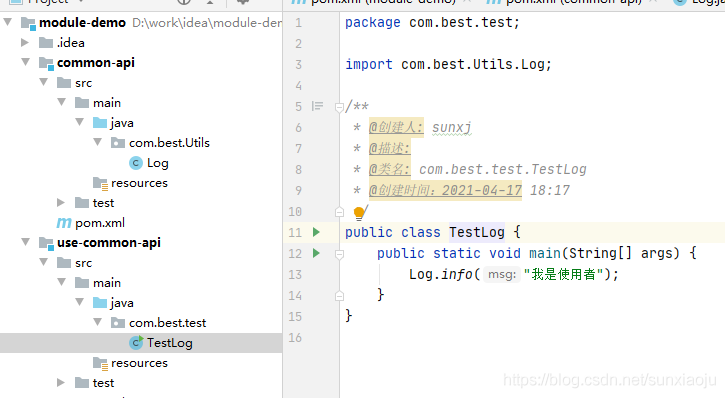Collapse the com.best.test package
This screenshot has width=725, height=398.
tap(98, 322)
